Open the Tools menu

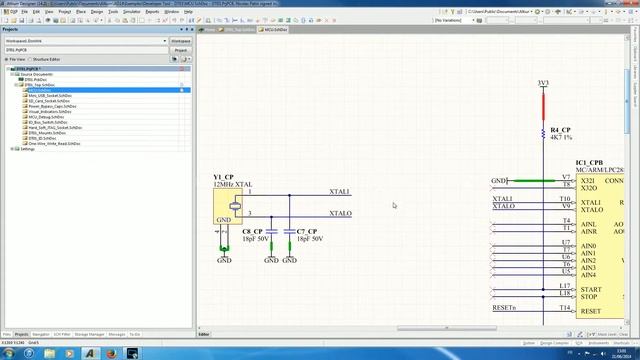pos(113,12)
